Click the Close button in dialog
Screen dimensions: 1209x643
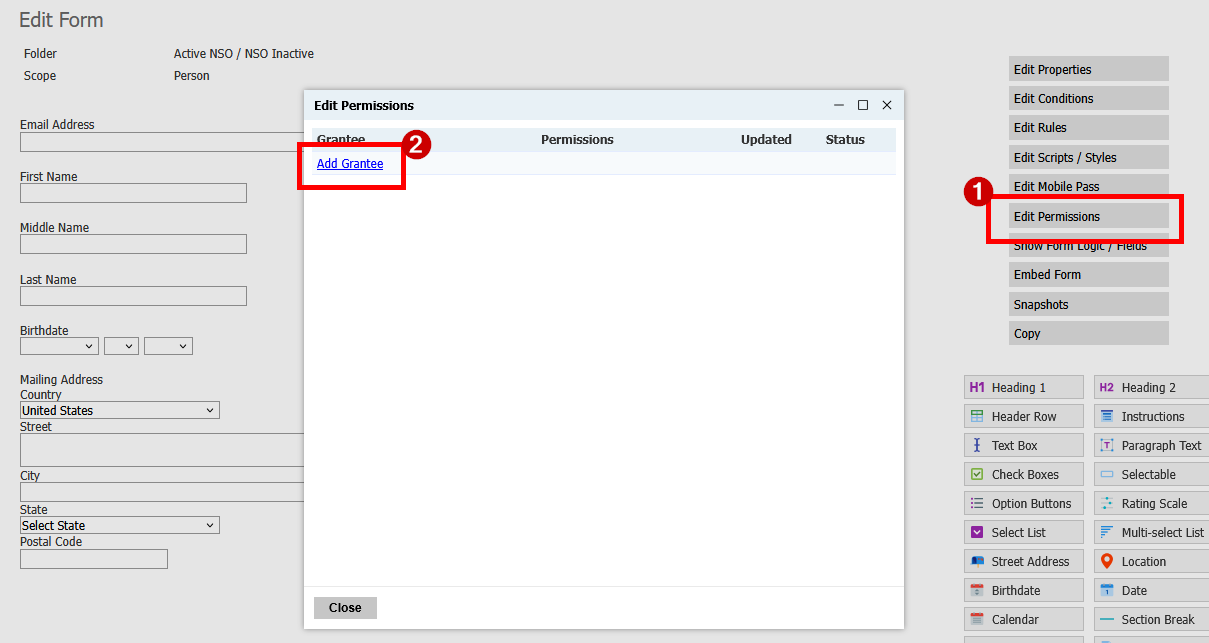pyautogui.click(x=345, y=608)
